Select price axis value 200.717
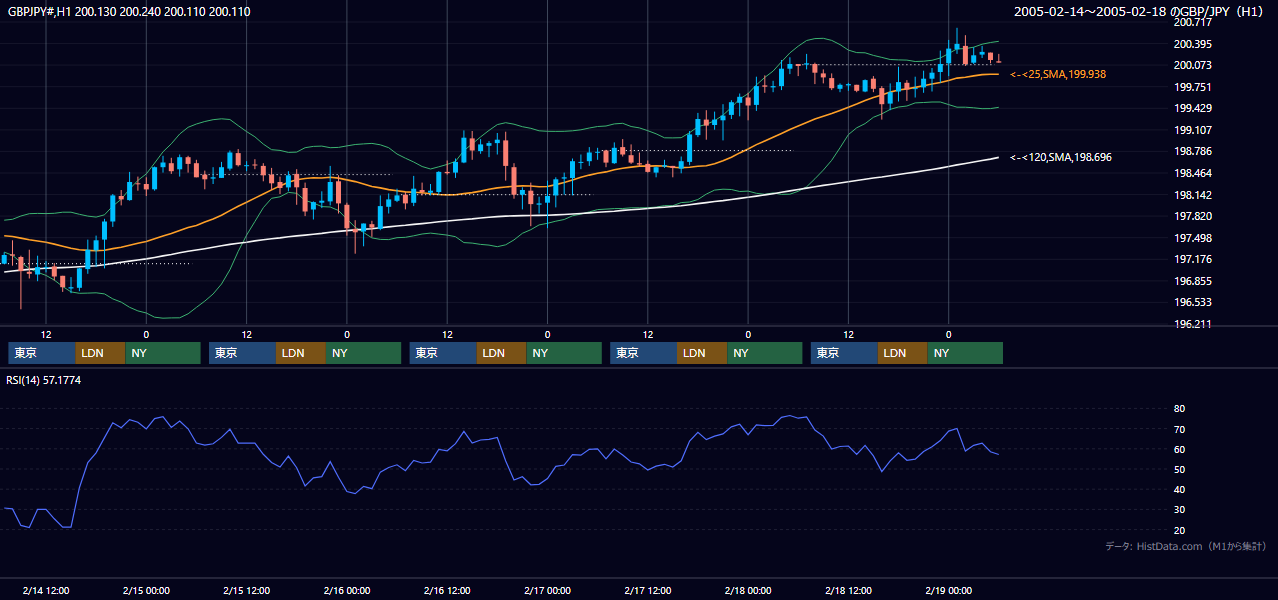1278x600 pixels. [x=1192, y=22]
